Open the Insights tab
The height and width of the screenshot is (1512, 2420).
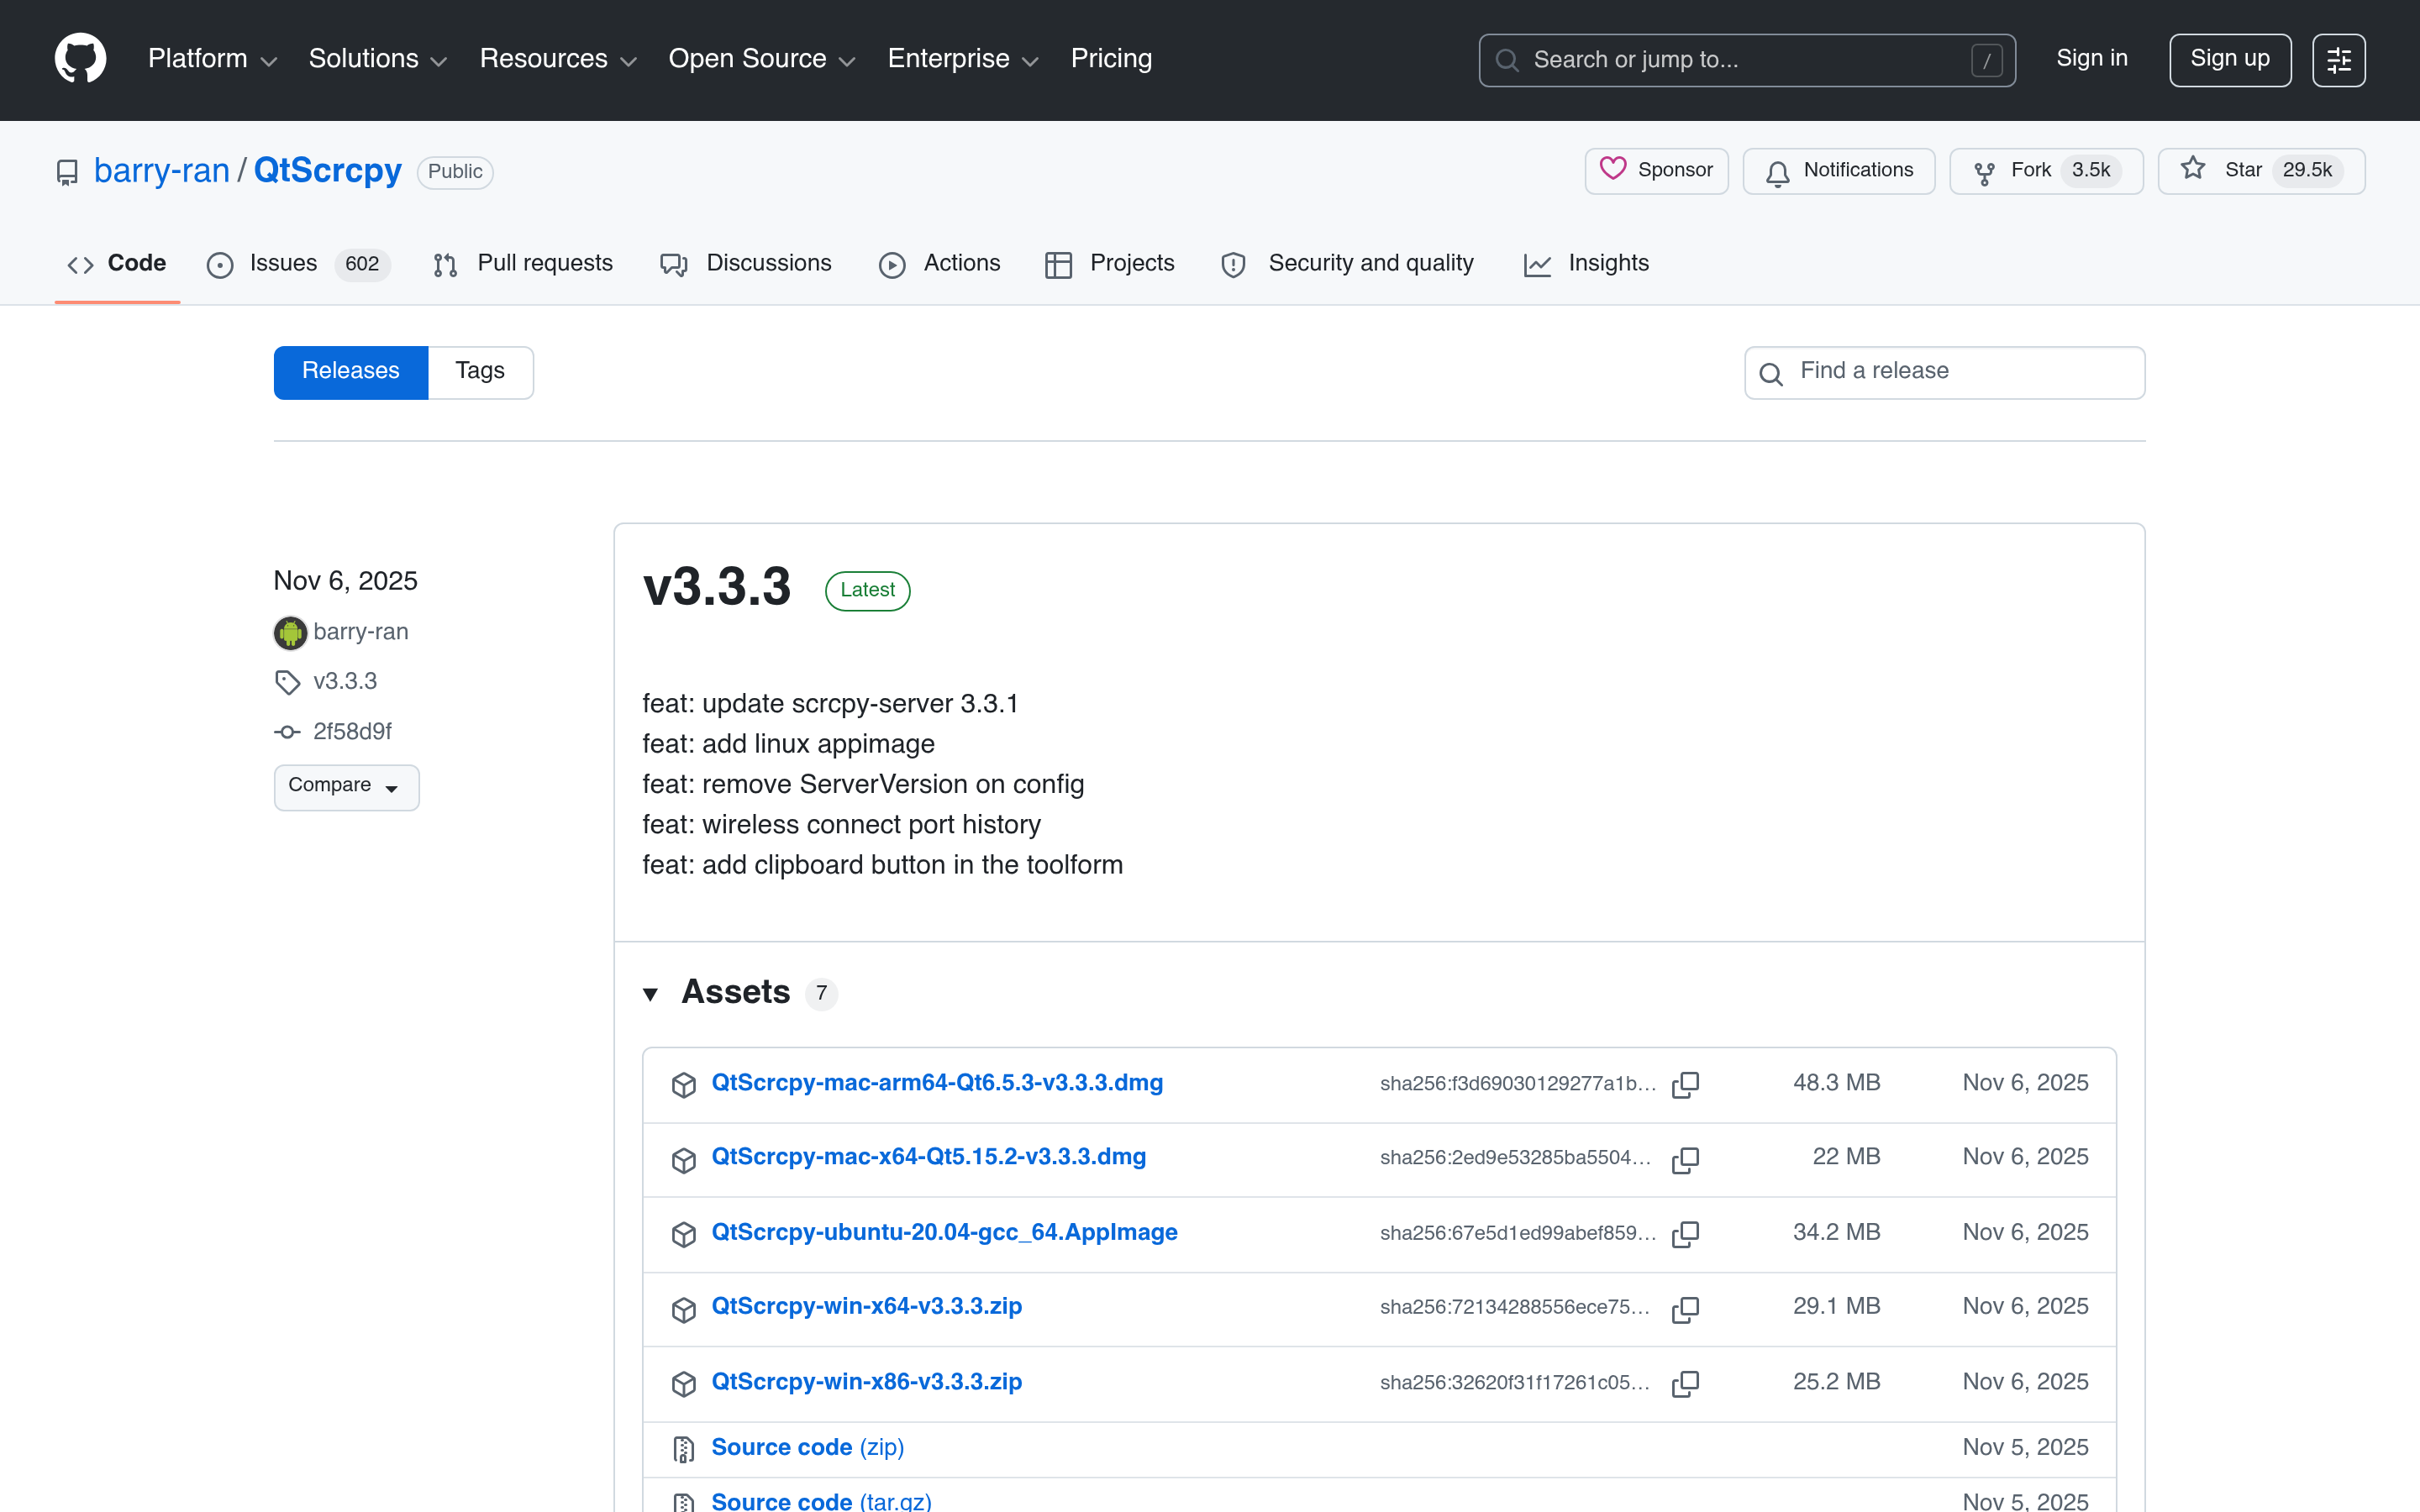pyautogui.click(x=1587, y=263)
